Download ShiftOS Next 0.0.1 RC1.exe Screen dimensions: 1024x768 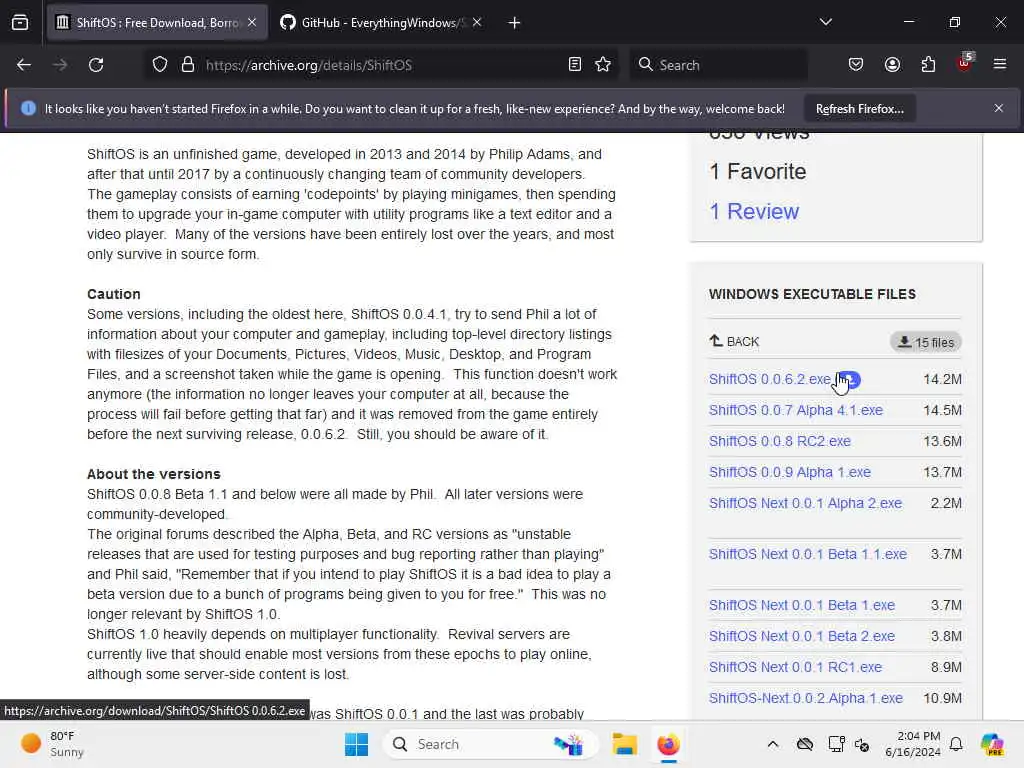coord(795,667)
